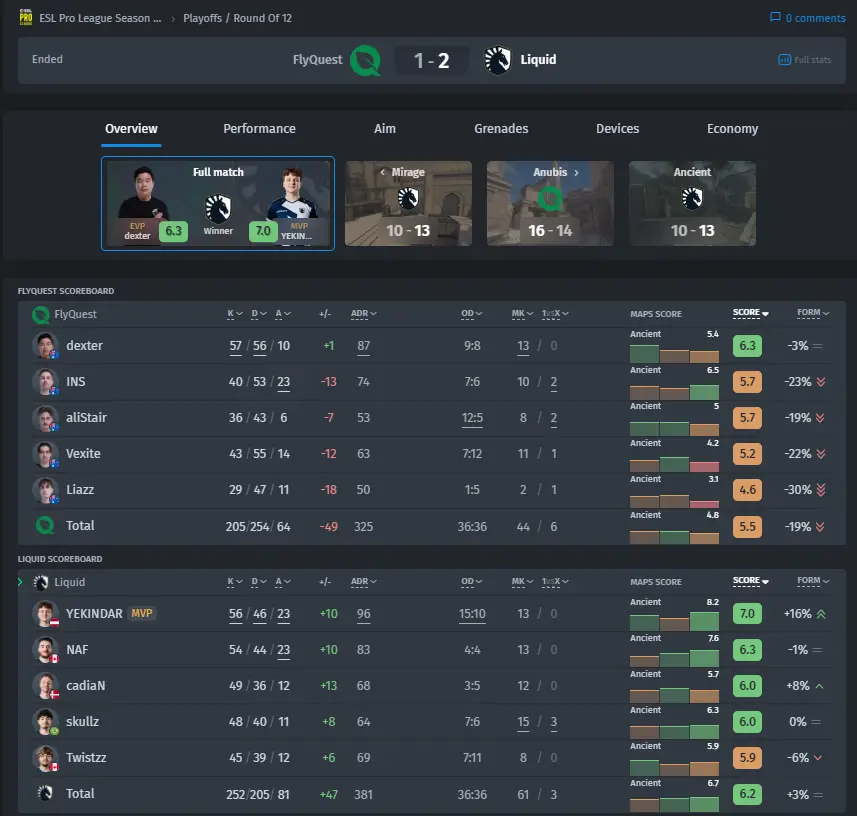Screen dimensions: 857x816
Task: Click Liquid logo in Total row
Action: click(45, 793)
